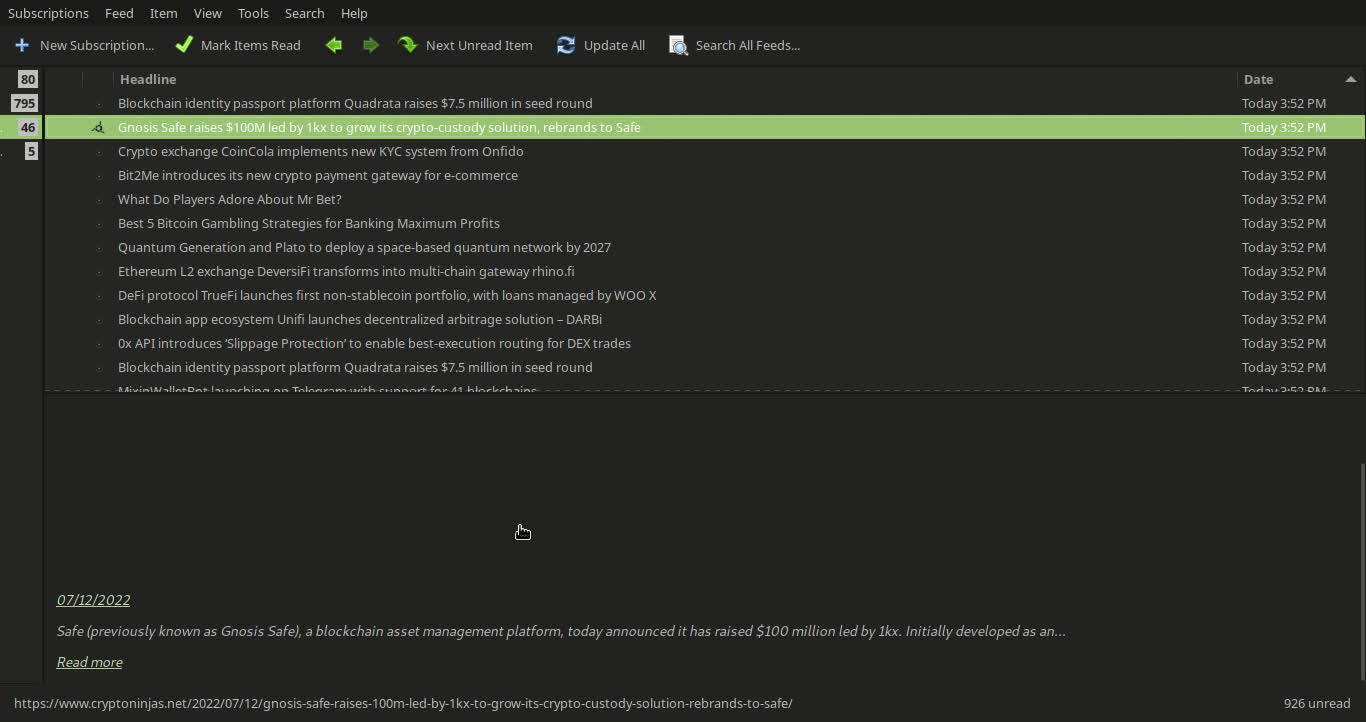Select the Best 5 Bitcoin Gambling Strategies headline
This screenshot has width=1366, height=722.
pyautogui.click(x=309, y=223)
